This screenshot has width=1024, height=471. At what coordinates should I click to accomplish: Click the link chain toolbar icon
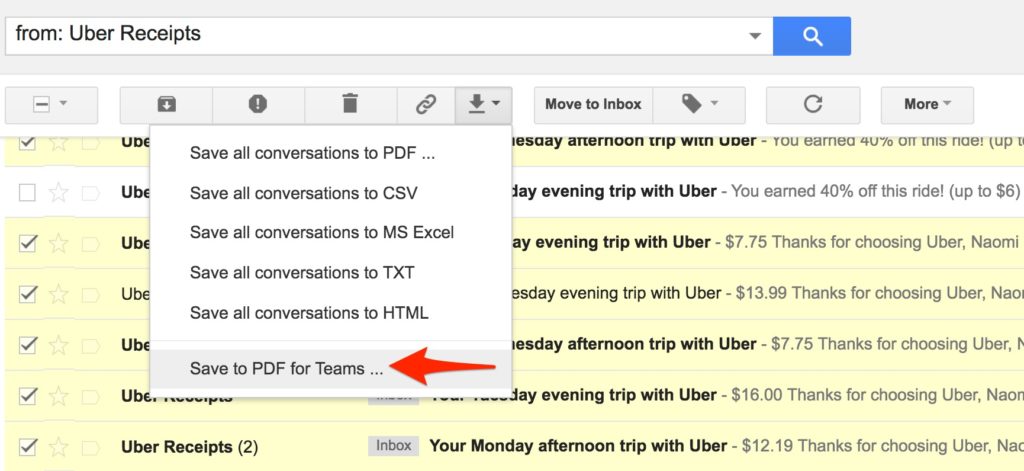(x=426, y=105)
